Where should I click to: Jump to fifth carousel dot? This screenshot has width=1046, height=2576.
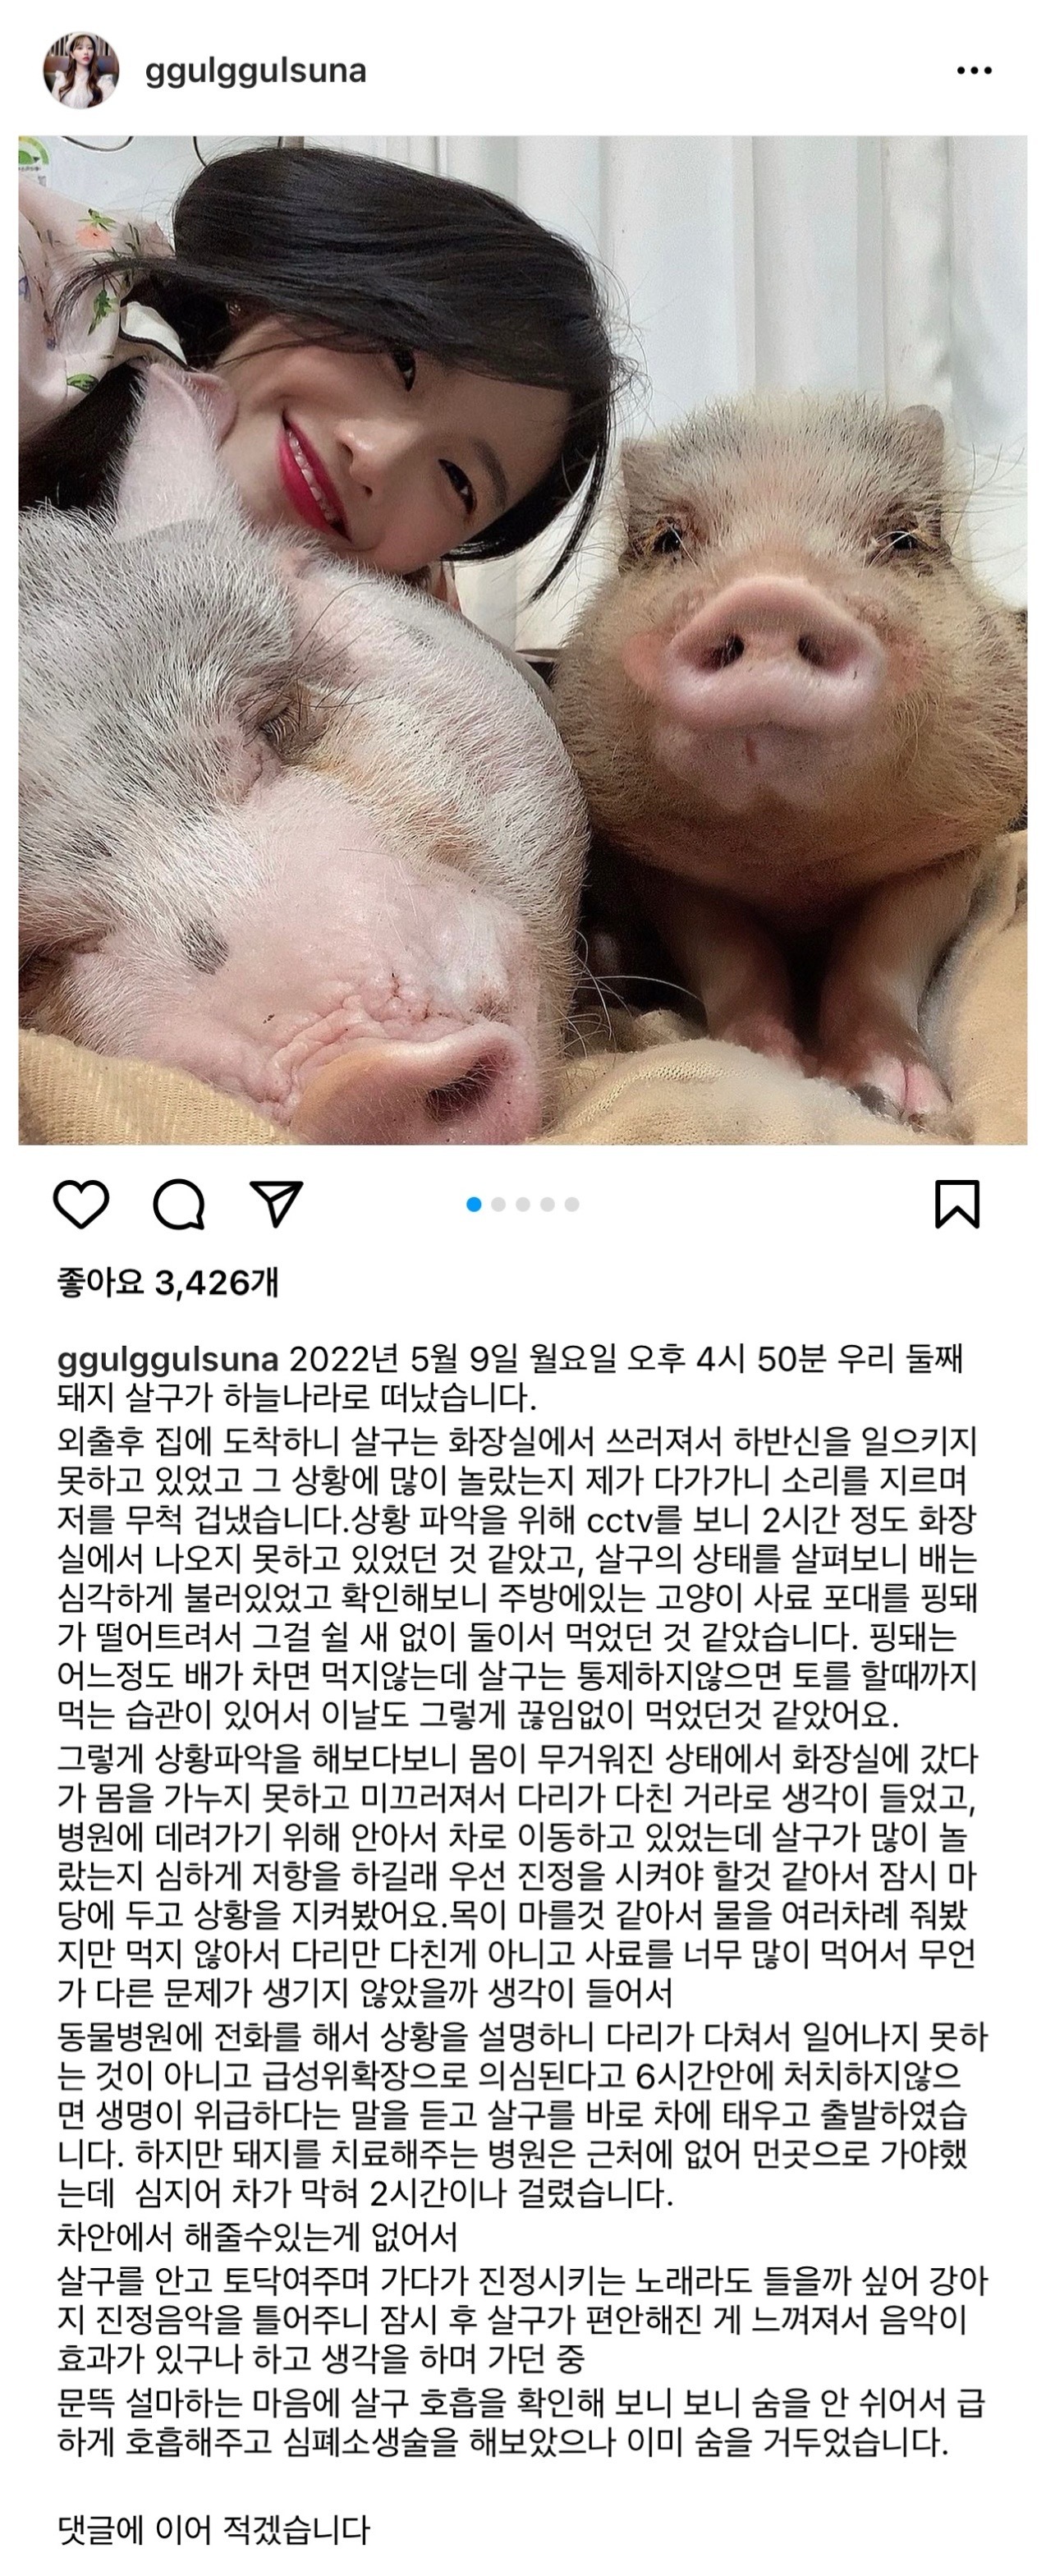pos(572,1204)
